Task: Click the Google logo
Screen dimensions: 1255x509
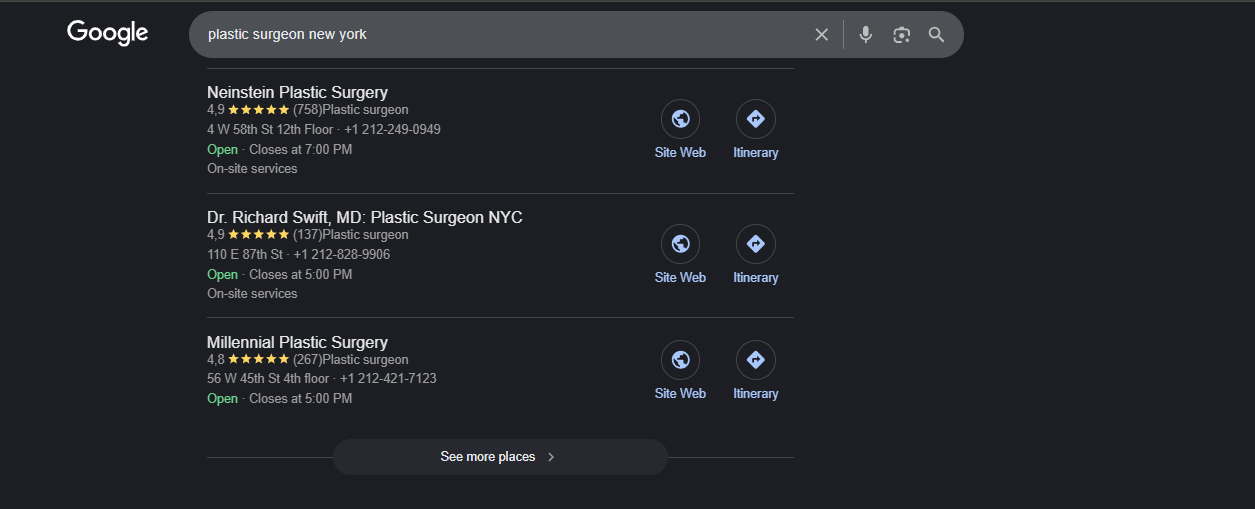Action: click(108, 33)
